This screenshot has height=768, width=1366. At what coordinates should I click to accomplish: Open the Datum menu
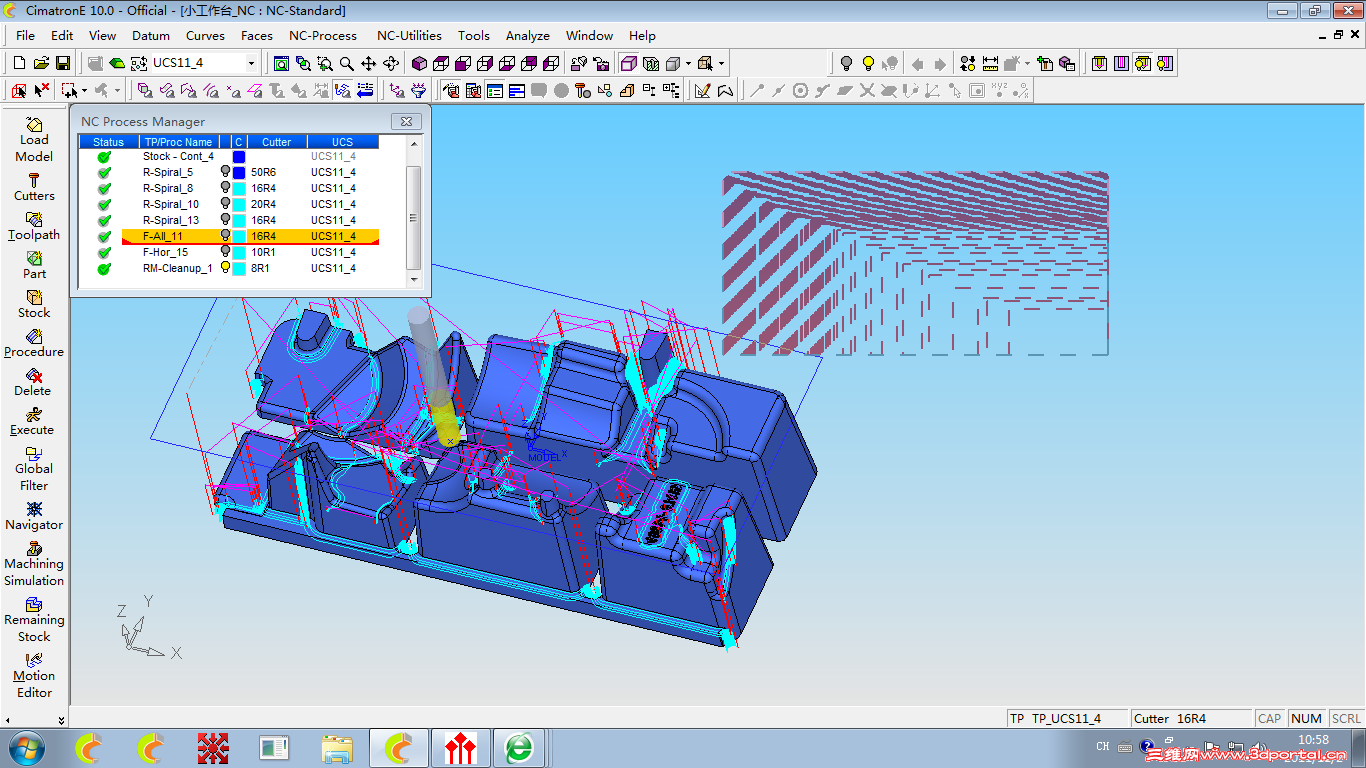[151, 35]
